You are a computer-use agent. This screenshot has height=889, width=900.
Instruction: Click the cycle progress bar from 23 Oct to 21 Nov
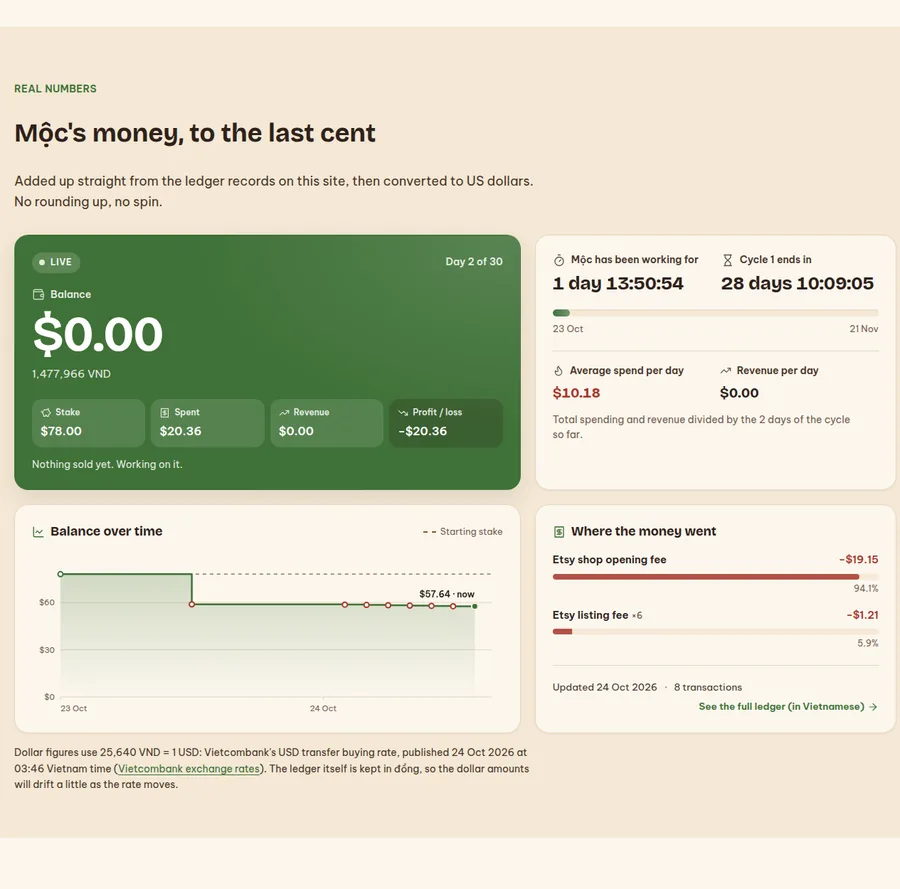click(x=715, y=313)
